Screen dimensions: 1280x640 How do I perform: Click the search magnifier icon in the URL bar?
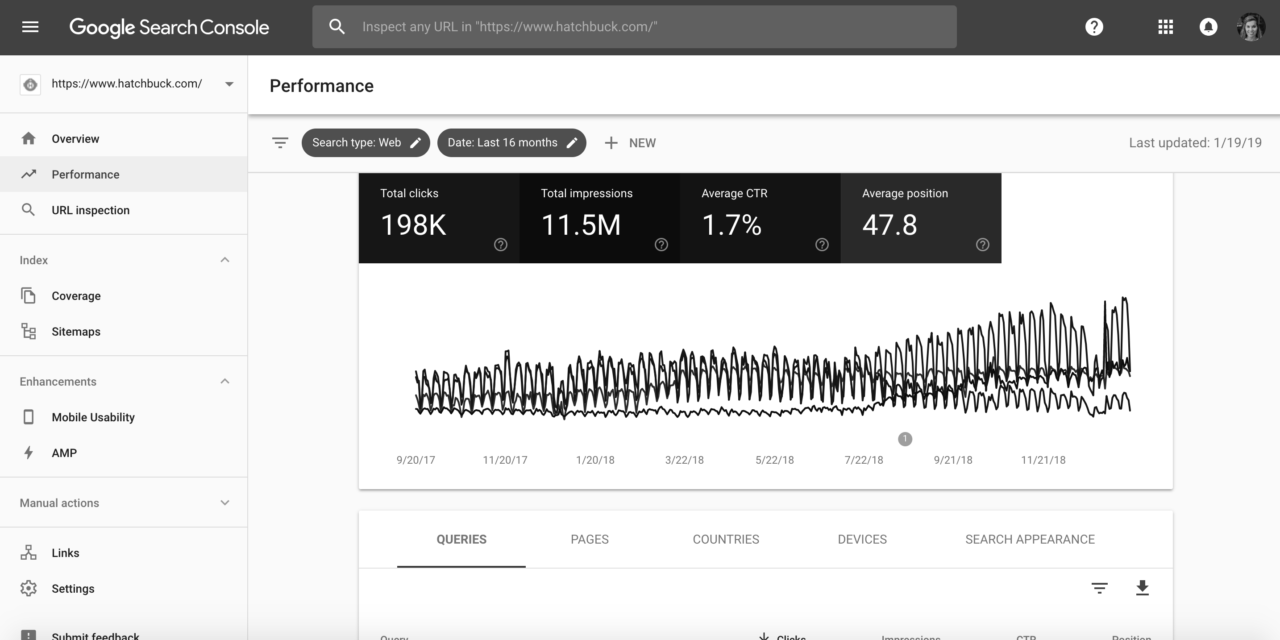[338, 27]
